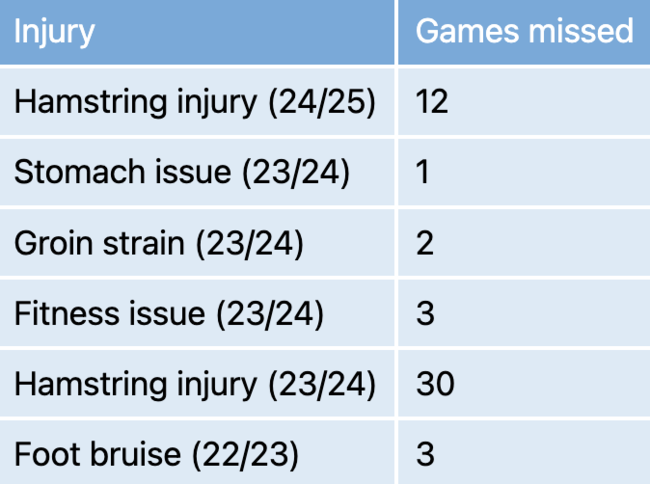This screenshot has width=650, height=484.
Task: Select the Groin strain games missed value 2
Action: (524, 243)
